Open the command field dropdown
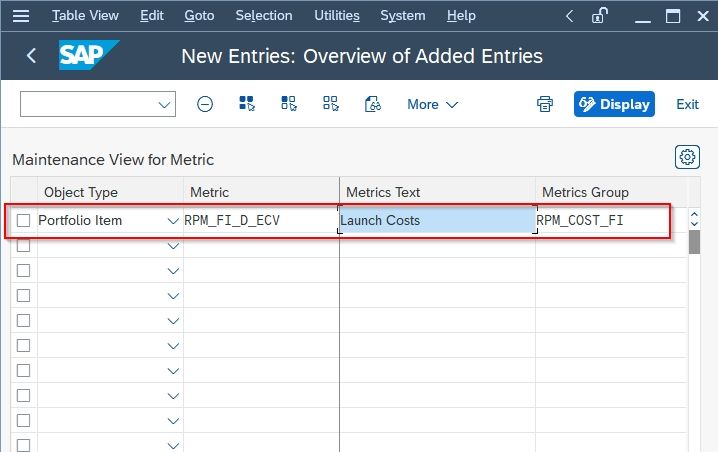The image size is (718, 452). pos(164,105)
